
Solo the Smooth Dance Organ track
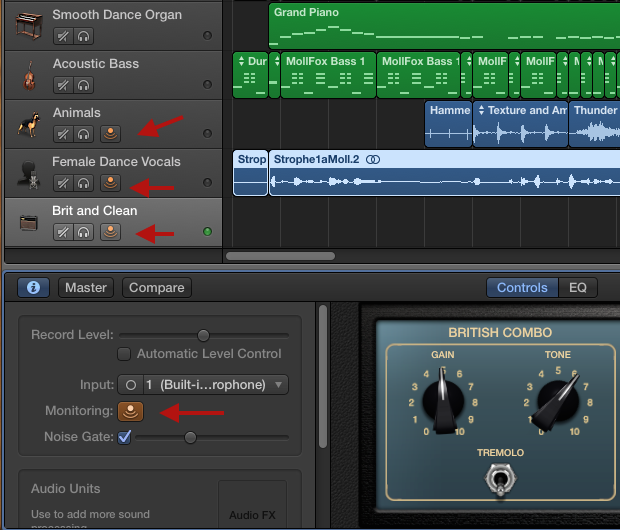pos(83,36)
